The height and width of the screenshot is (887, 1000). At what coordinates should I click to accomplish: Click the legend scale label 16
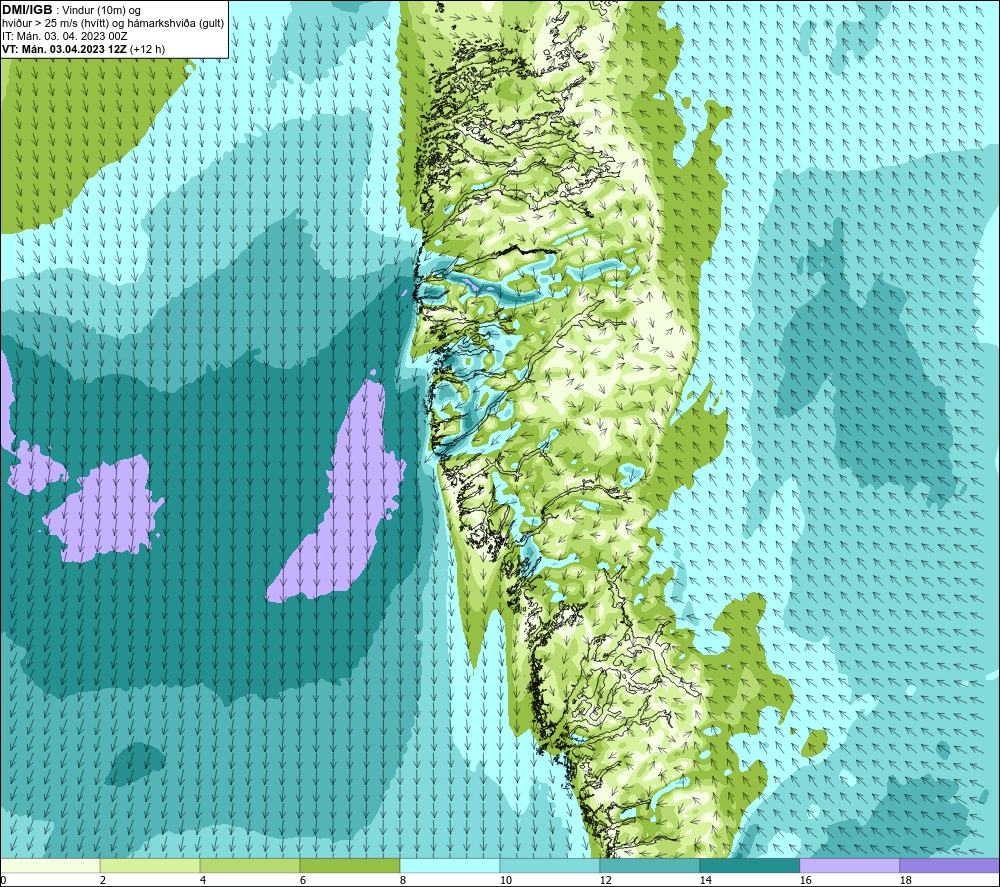coord(805,880)
